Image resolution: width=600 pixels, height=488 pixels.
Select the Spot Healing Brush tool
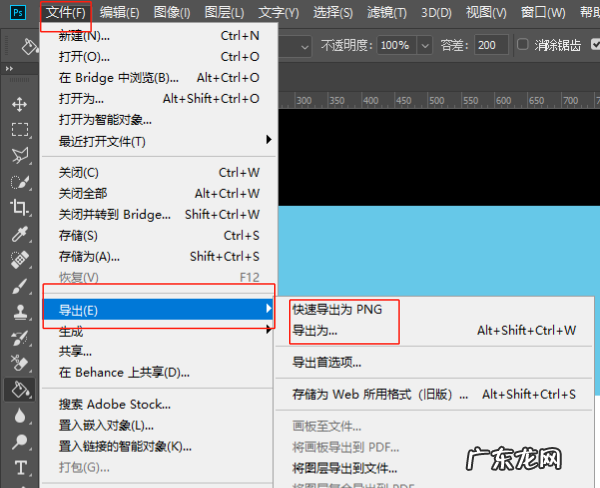click(20, 260)
